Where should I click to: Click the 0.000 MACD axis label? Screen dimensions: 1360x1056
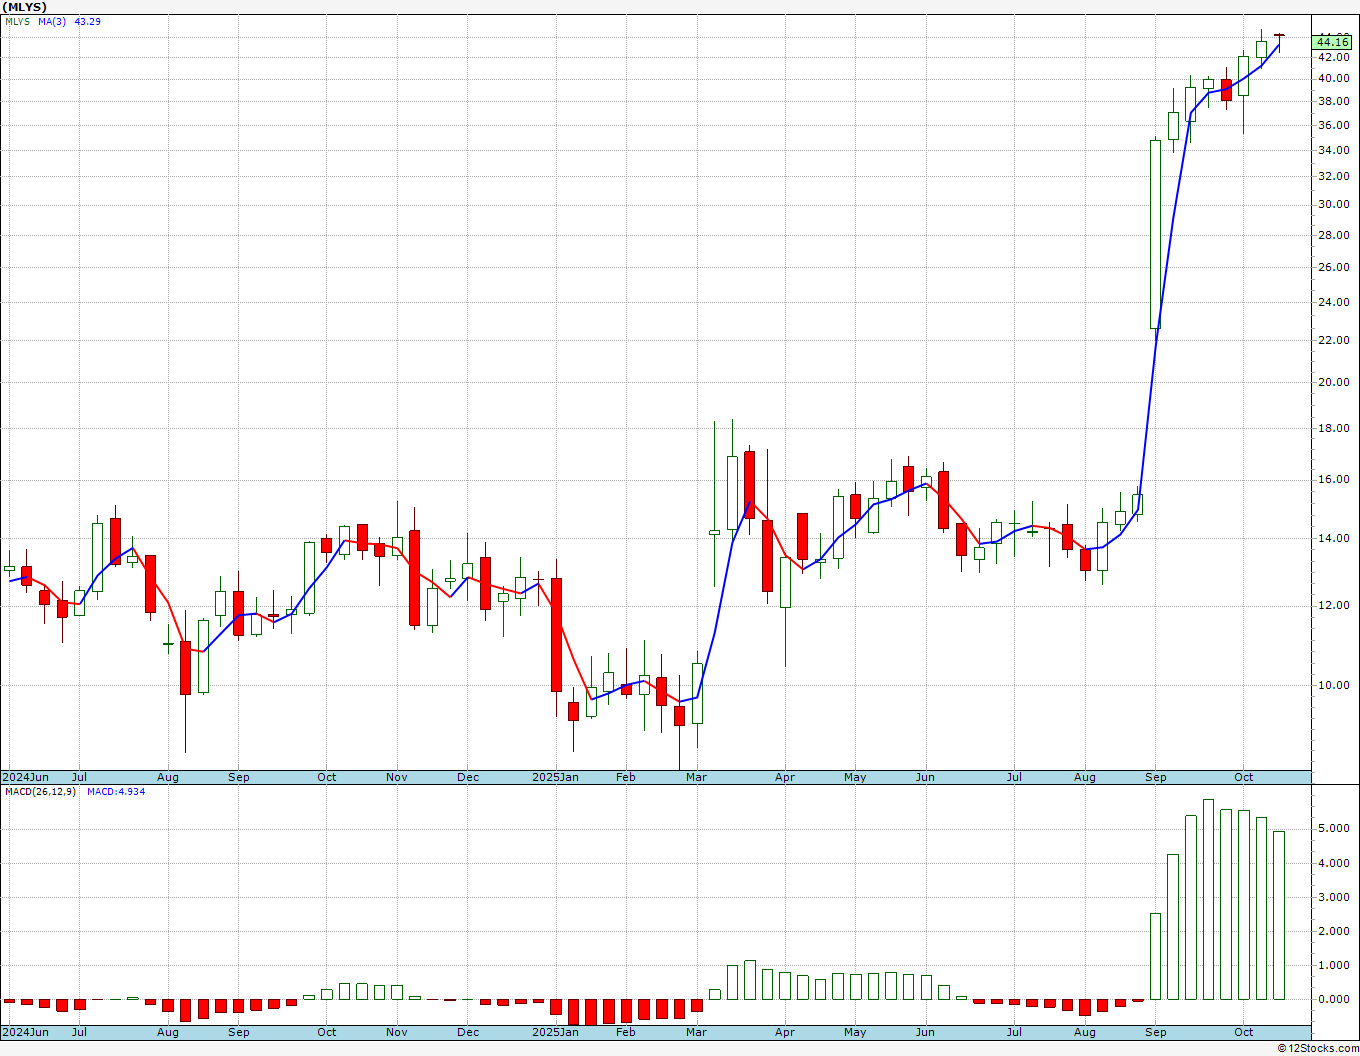tap(1333, 999)
